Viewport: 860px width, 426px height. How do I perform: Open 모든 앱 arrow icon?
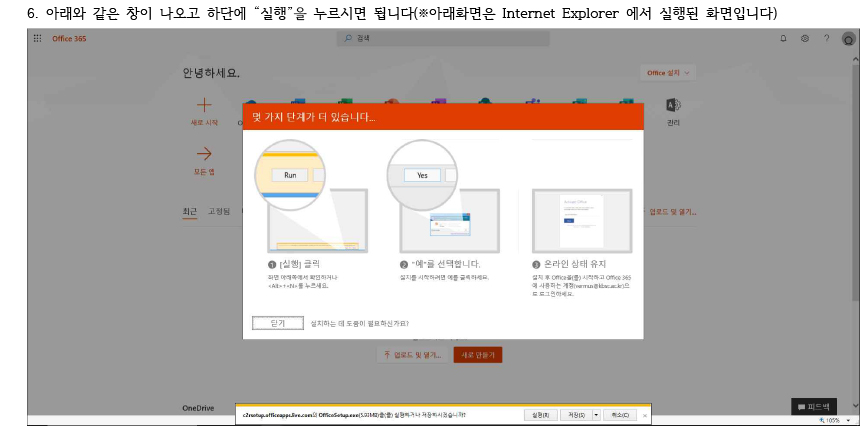point(204,154)
